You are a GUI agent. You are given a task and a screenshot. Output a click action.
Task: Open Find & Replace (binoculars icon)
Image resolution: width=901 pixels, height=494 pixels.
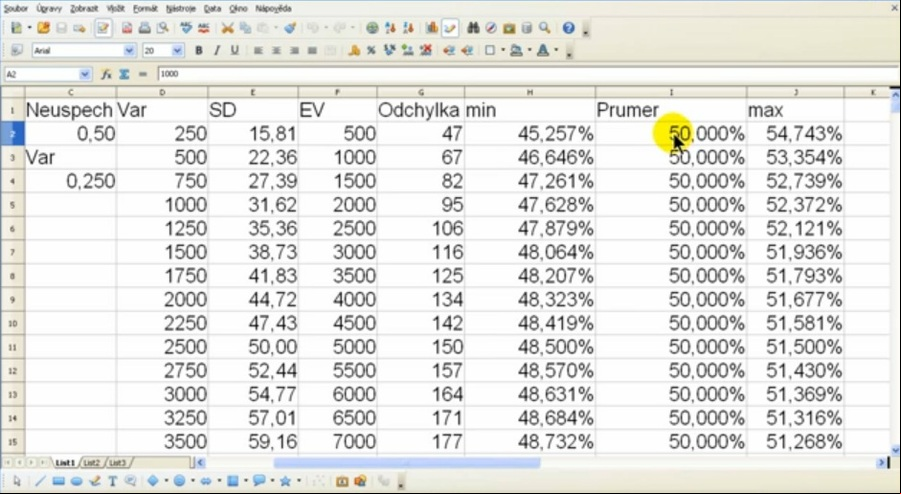(473, 28)
